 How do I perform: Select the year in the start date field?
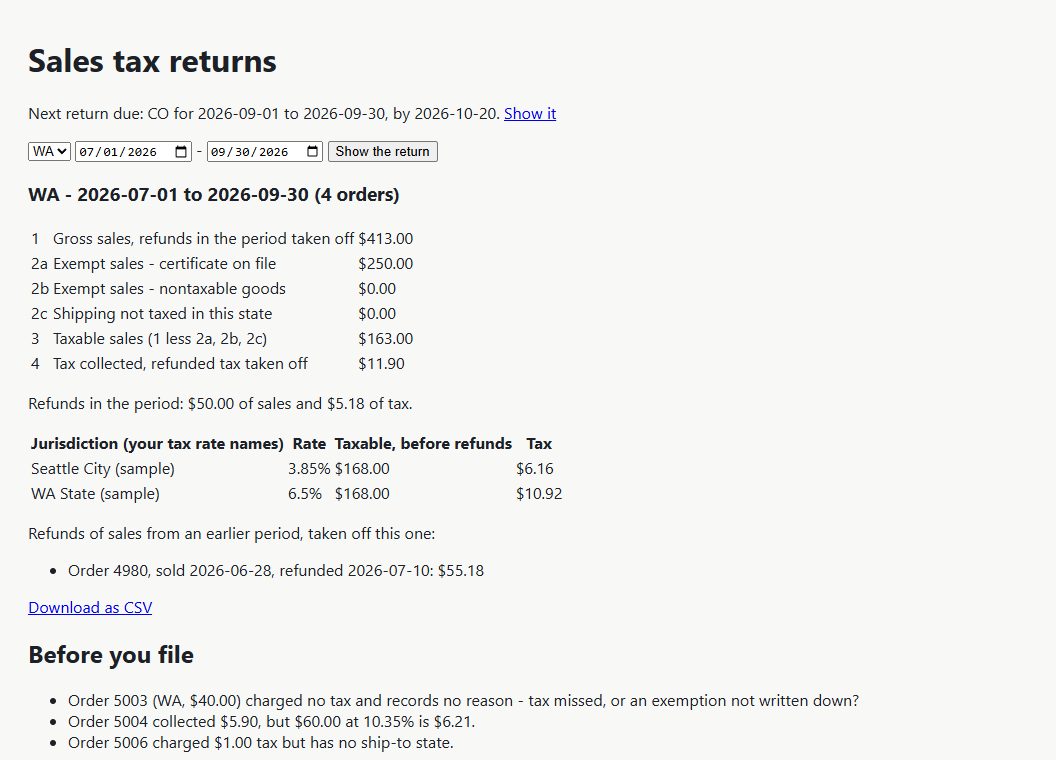pos(142,152)
